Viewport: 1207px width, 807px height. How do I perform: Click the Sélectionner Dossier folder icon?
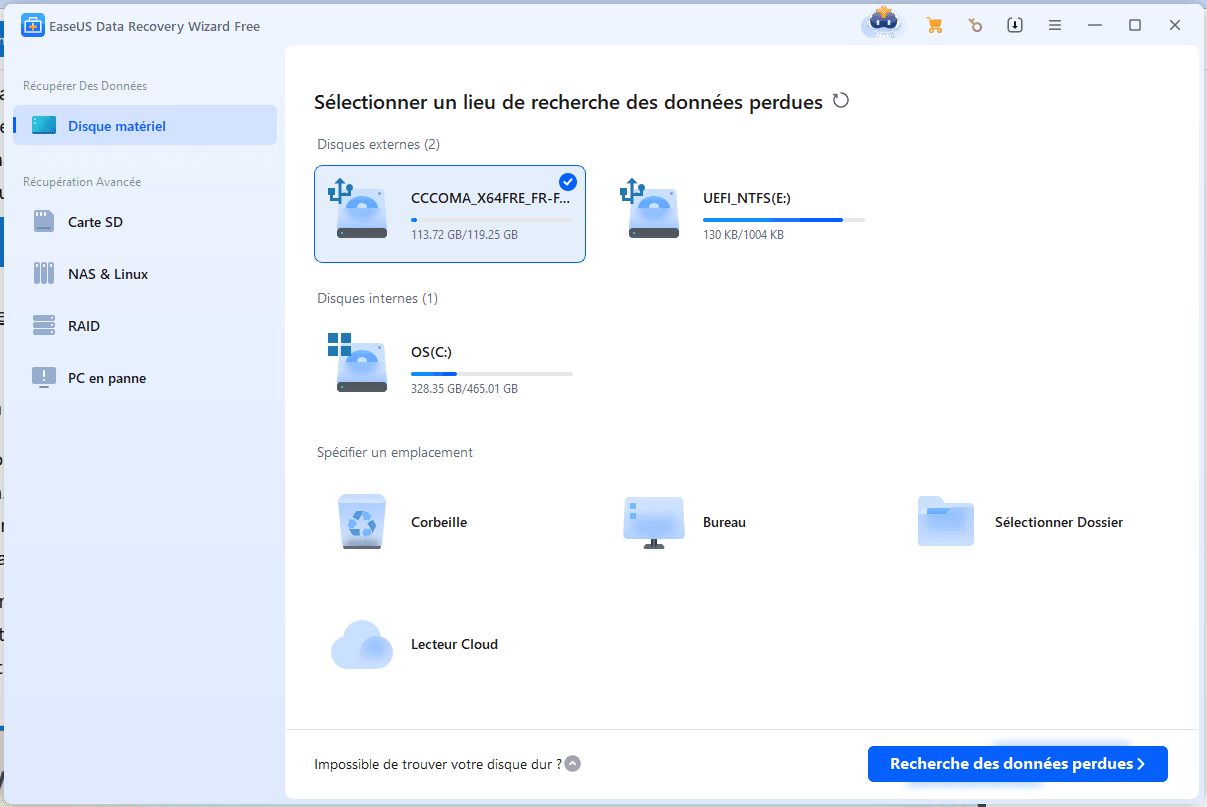tap(946, 521)
